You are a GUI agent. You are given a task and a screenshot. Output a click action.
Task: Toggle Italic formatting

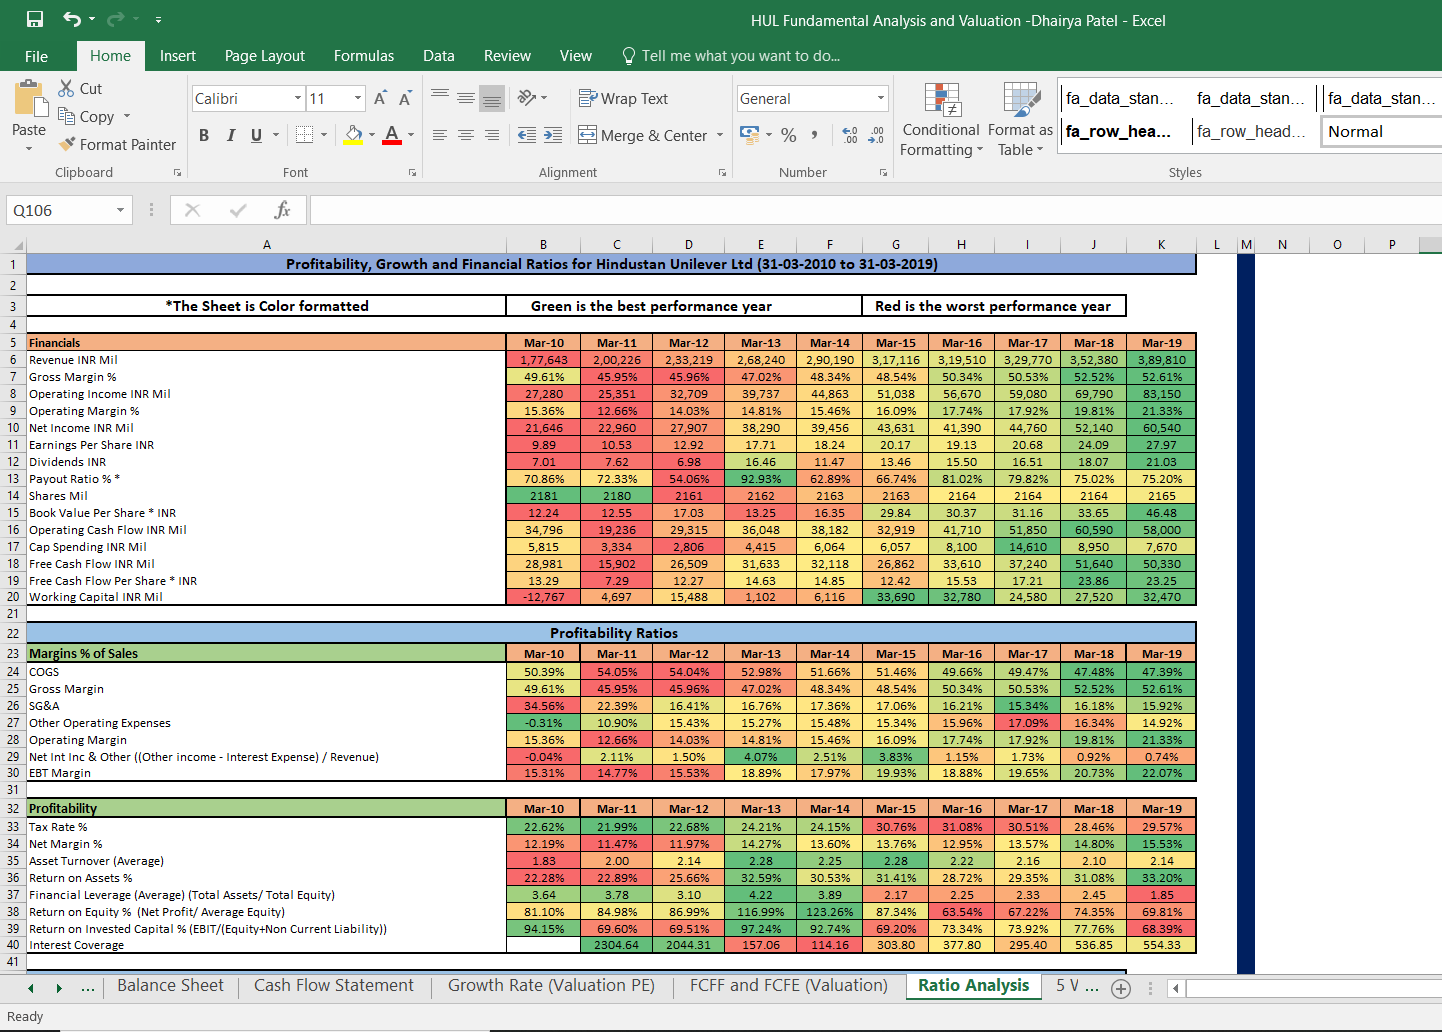click(x=231, y=135)
